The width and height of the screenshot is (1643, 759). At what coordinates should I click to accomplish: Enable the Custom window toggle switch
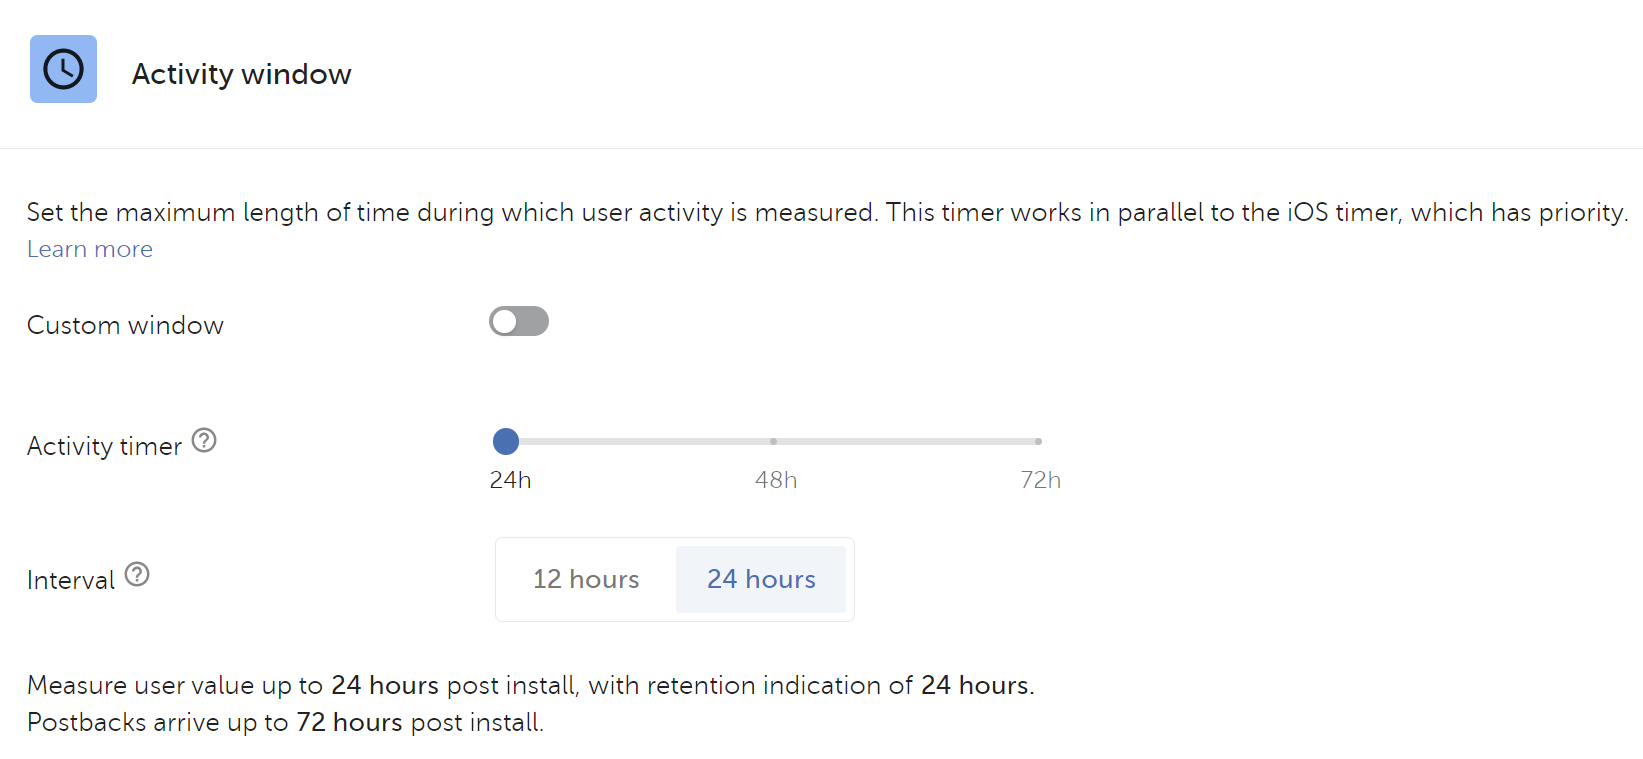click(x=518, y=321)
